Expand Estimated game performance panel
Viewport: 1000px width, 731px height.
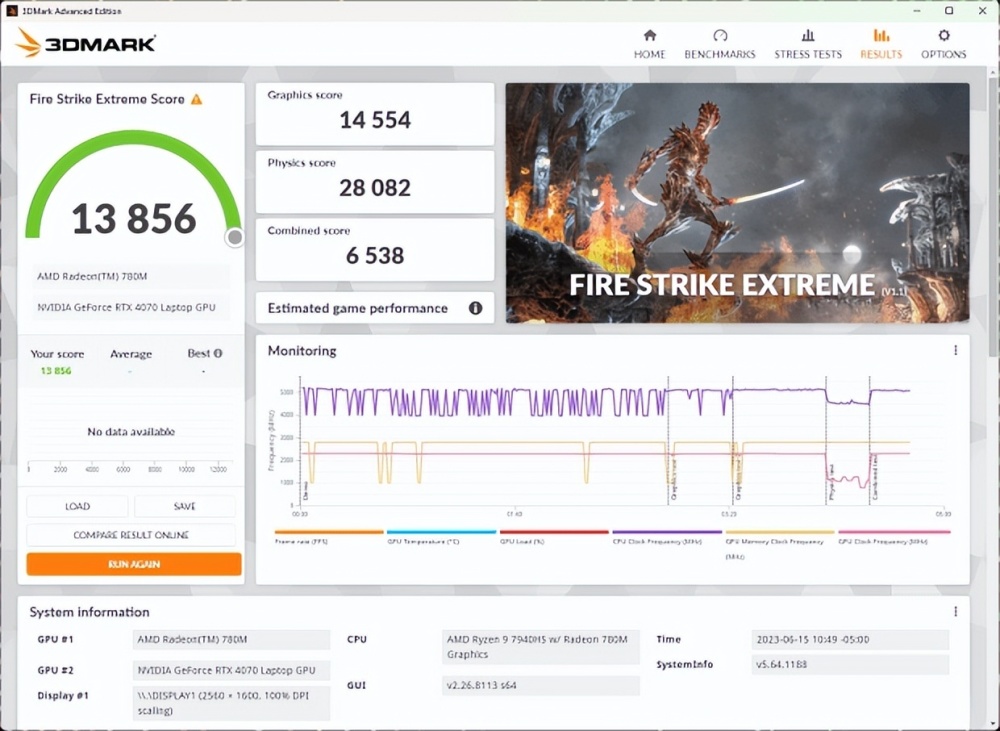pyautogui.click(x=375, y=308)
